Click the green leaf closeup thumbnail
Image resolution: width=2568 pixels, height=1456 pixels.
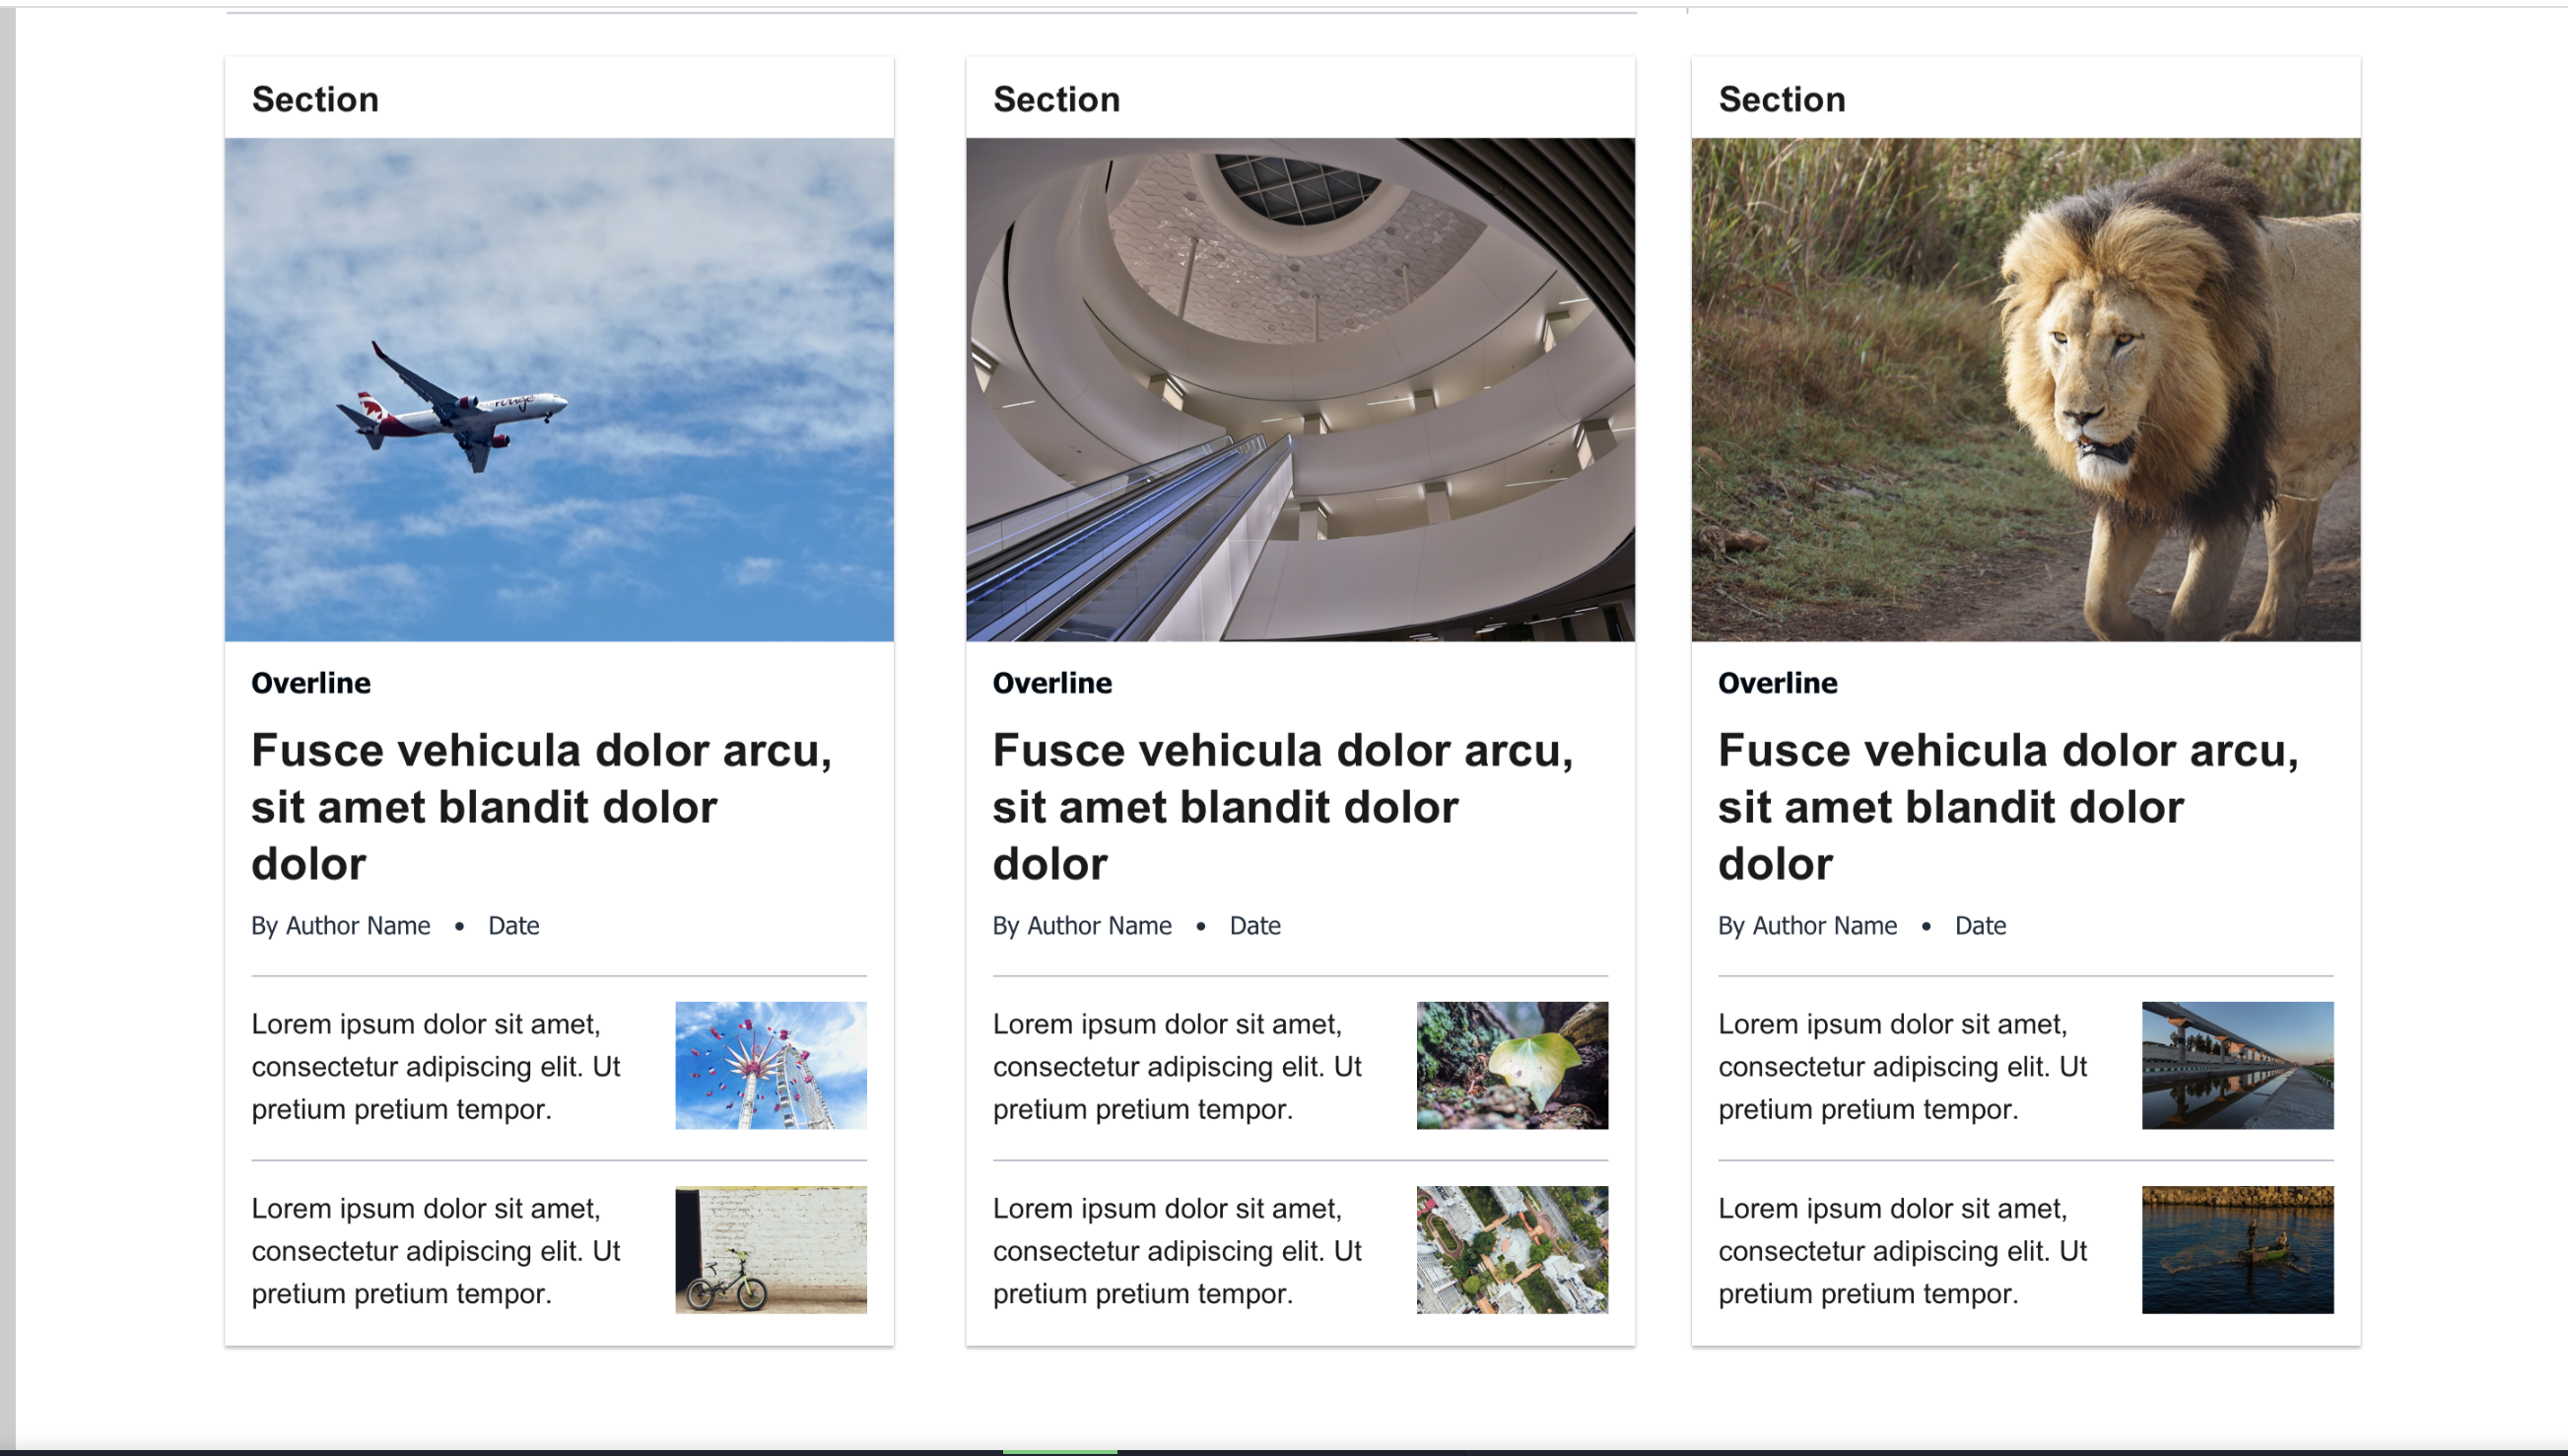[x=1512, y=1065]
